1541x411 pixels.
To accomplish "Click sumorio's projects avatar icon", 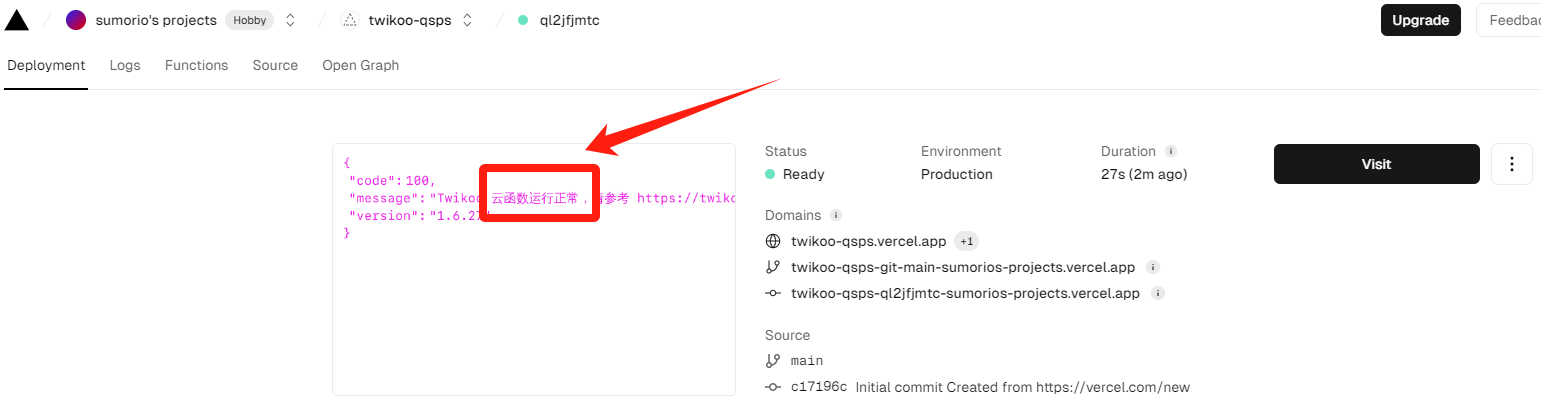I will pos(76,20).
